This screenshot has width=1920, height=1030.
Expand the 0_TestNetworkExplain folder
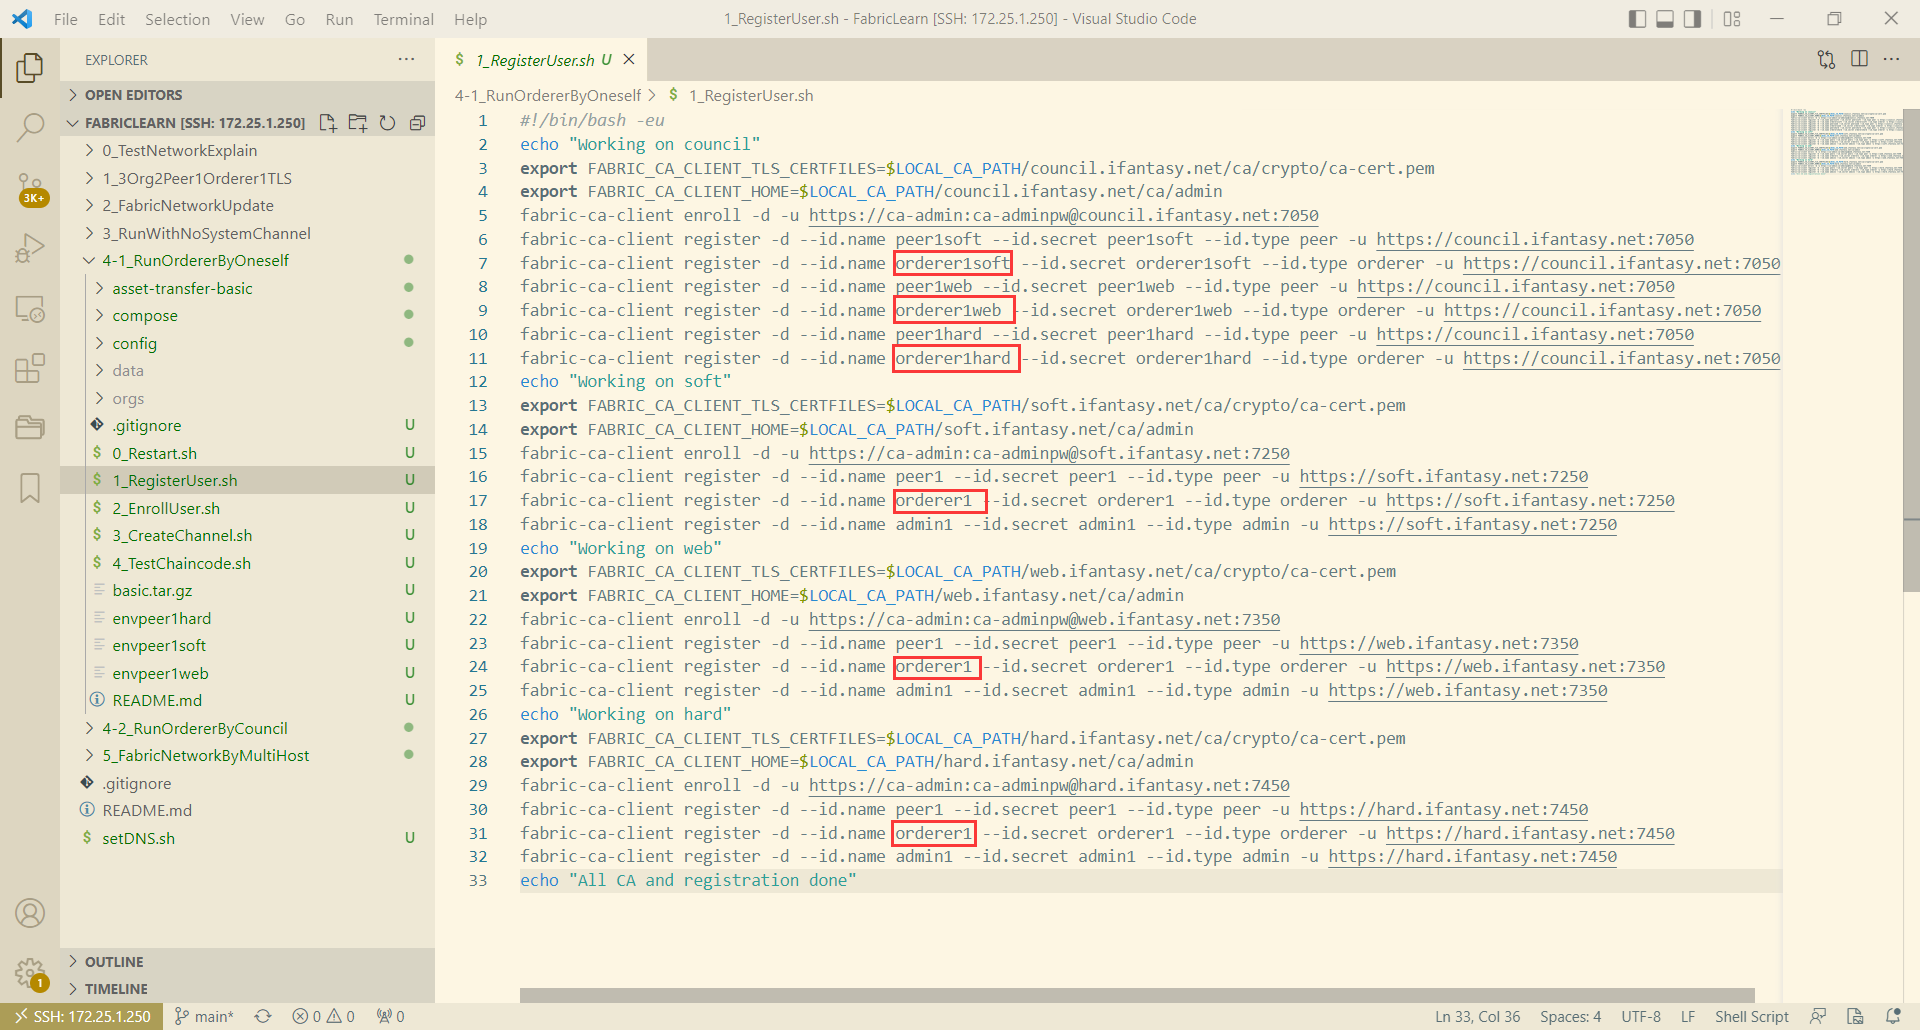tap(179, 150)
